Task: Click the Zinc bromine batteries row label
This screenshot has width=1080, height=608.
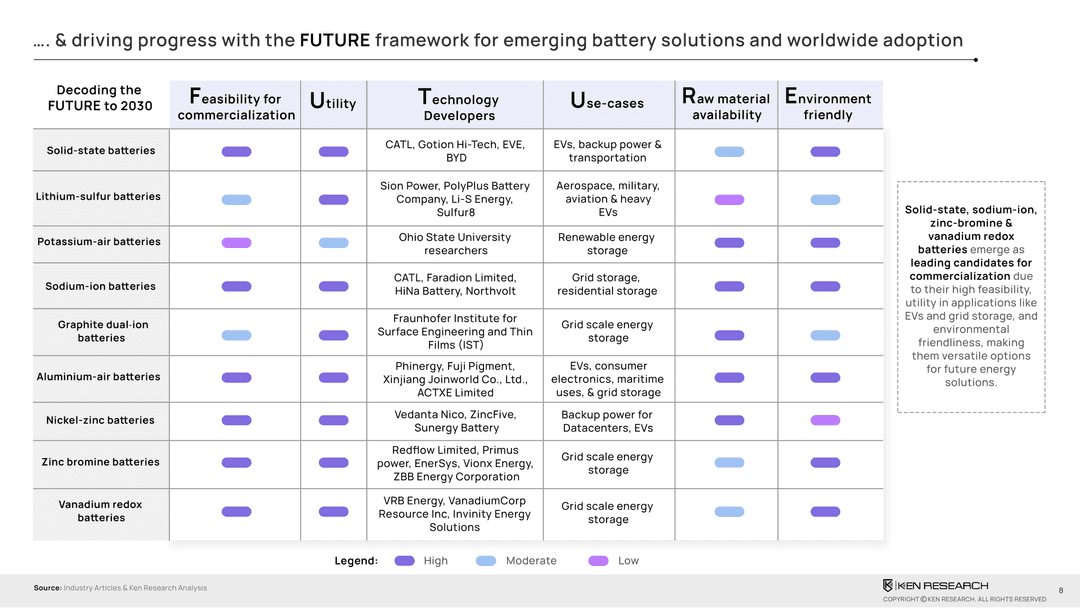Action: coord(101,462)
